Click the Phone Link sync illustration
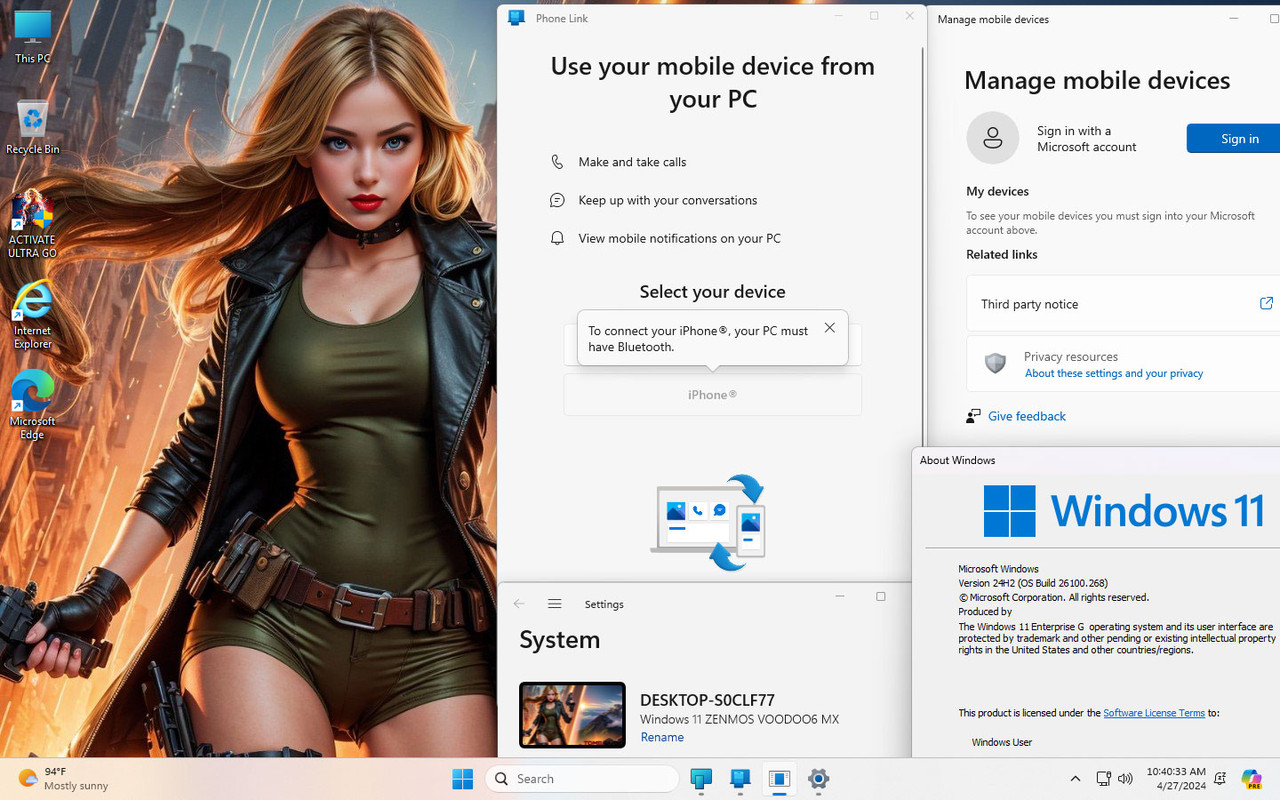This screenshot has height=800, width=1280. 709,523
